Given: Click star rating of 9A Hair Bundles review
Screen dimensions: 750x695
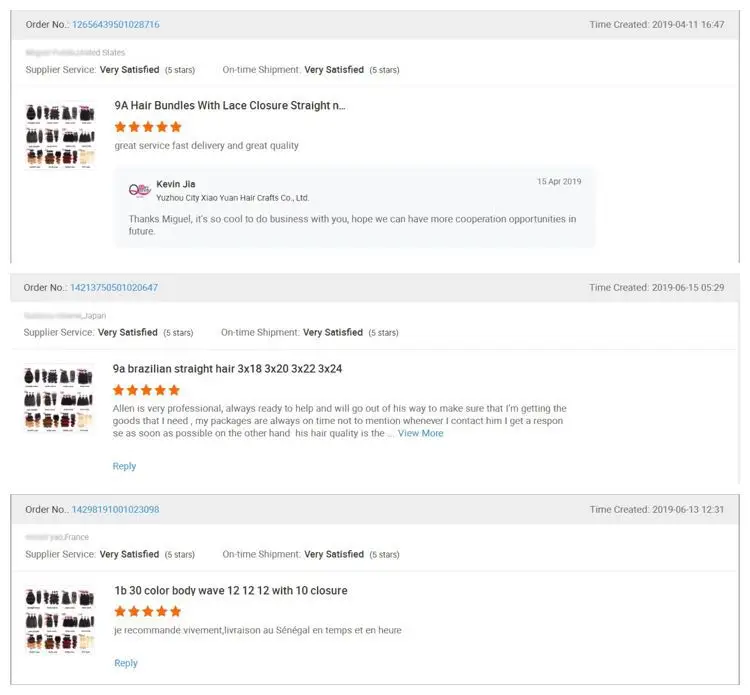Looking at the screenshot, I should (x=148, y=127).
